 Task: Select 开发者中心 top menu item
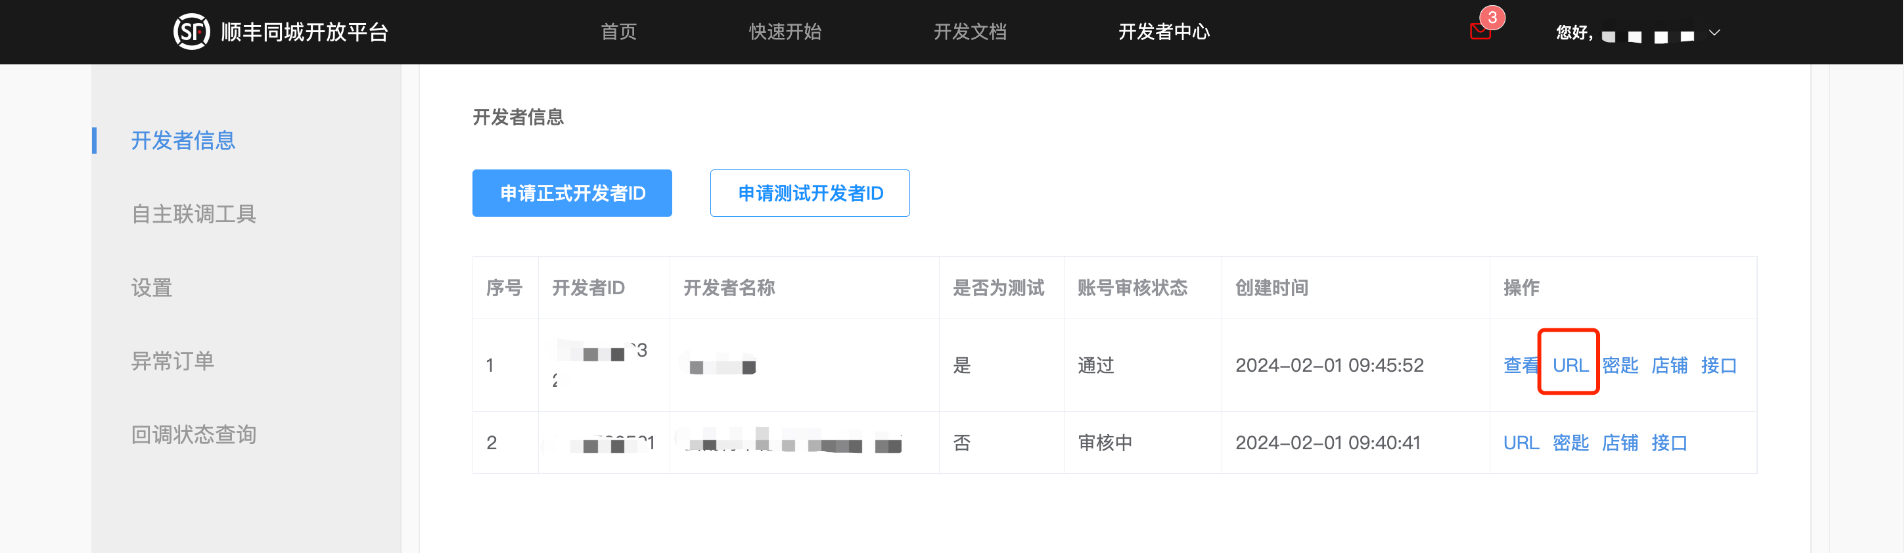[1164, 32]
